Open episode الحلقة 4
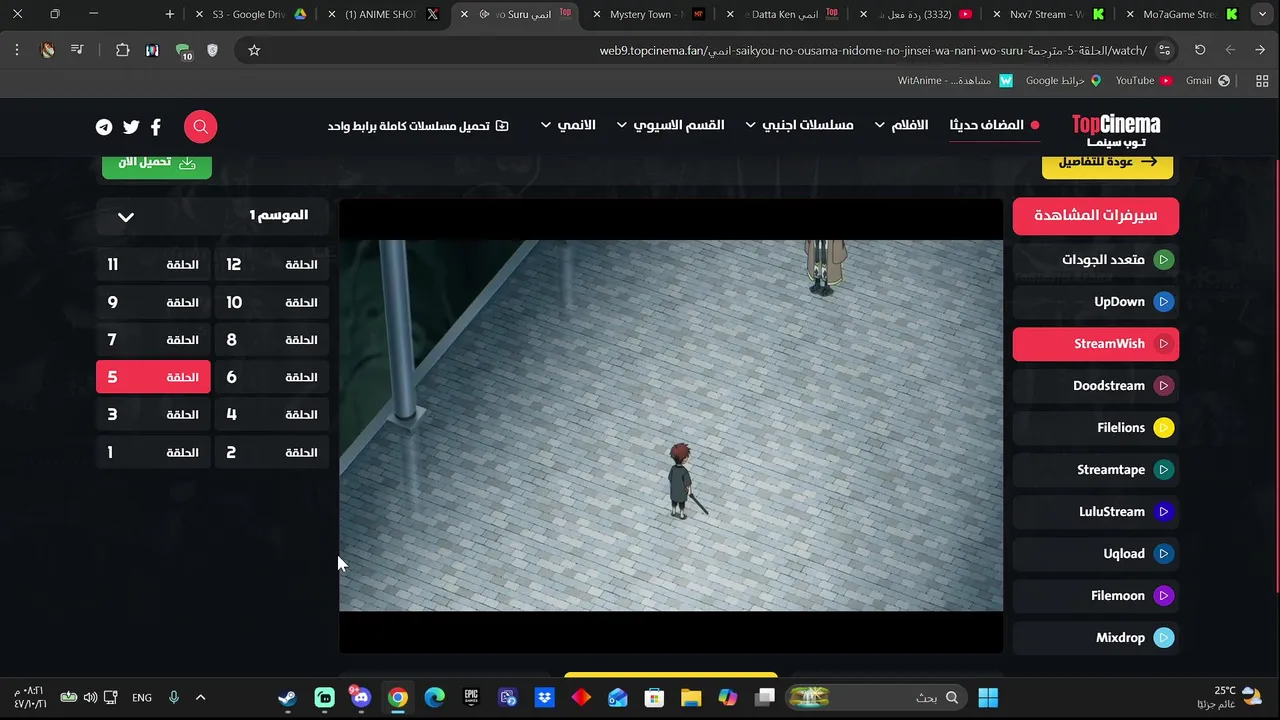1280x720 pixels. pyautogui.click(x=272, y=414)
